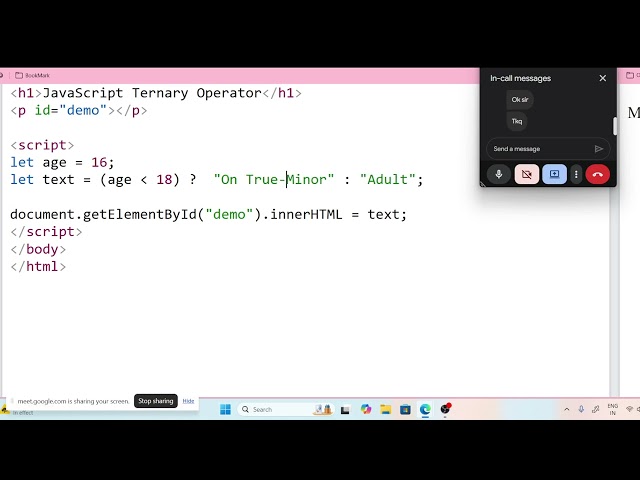Click the taskbar app icon with the red dot
The image size is (640, 480).
(445, 409)
